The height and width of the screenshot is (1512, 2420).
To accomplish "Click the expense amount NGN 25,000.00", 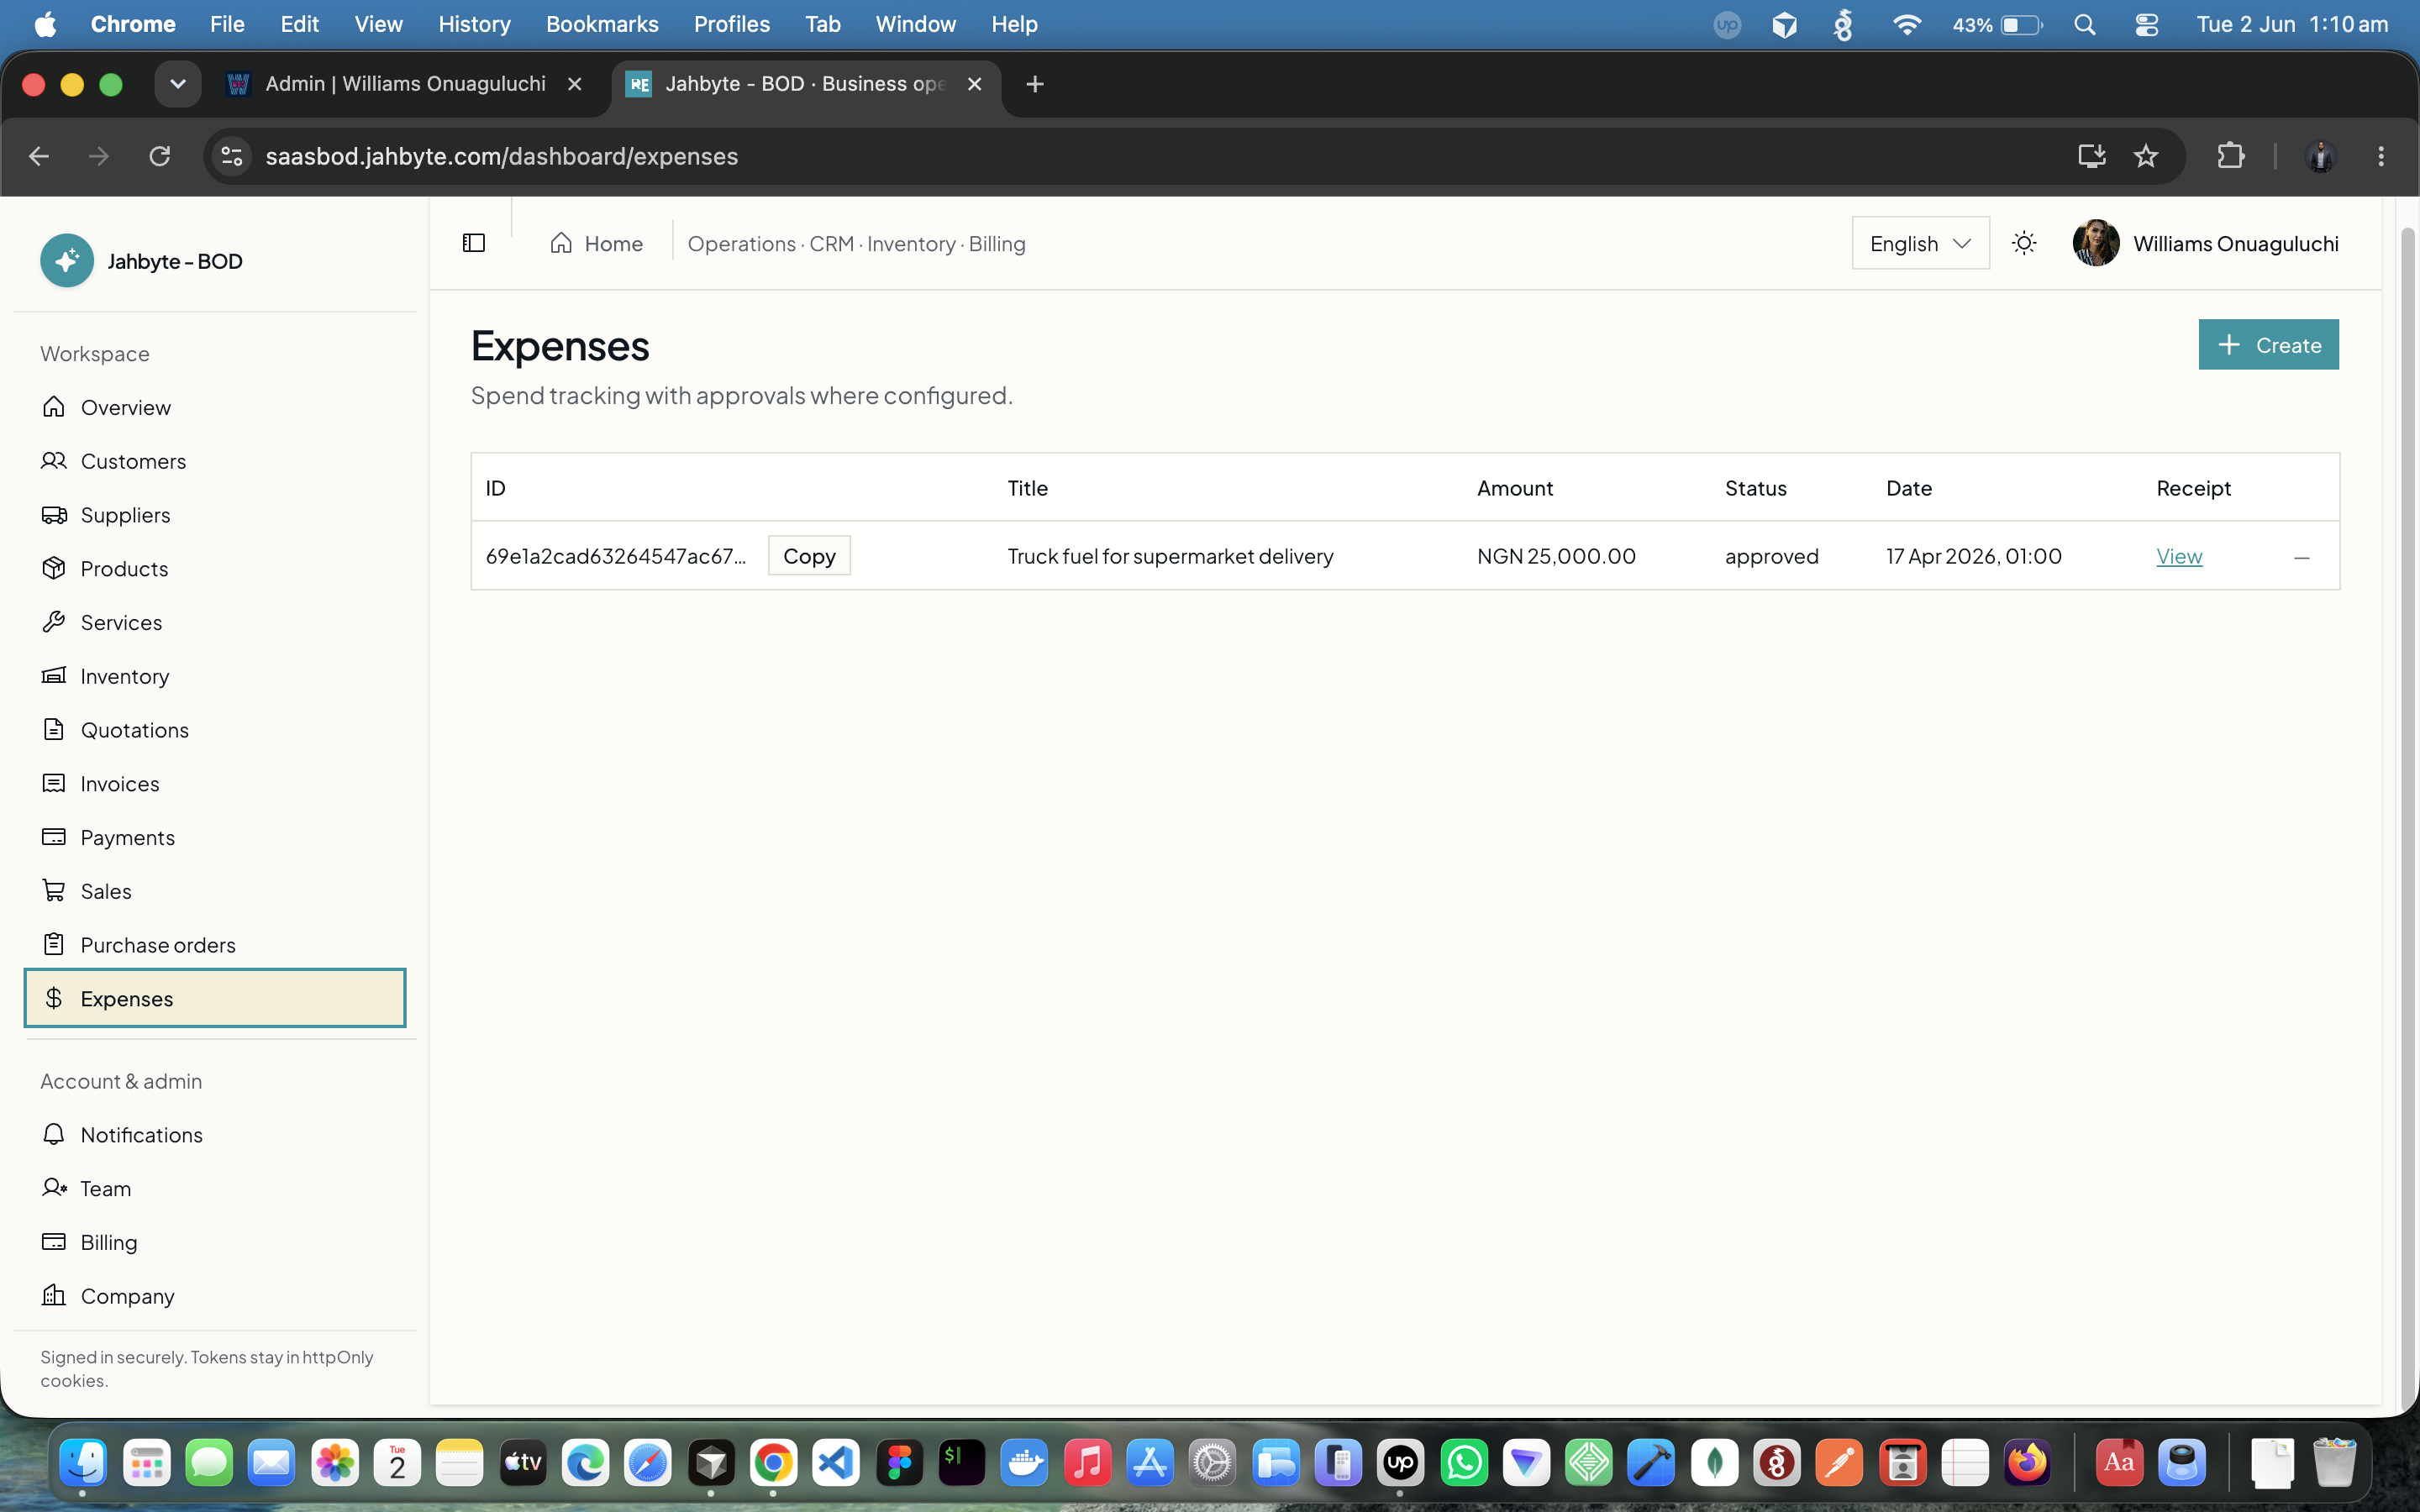I will pyautogui.click(x=1556, y=556).
